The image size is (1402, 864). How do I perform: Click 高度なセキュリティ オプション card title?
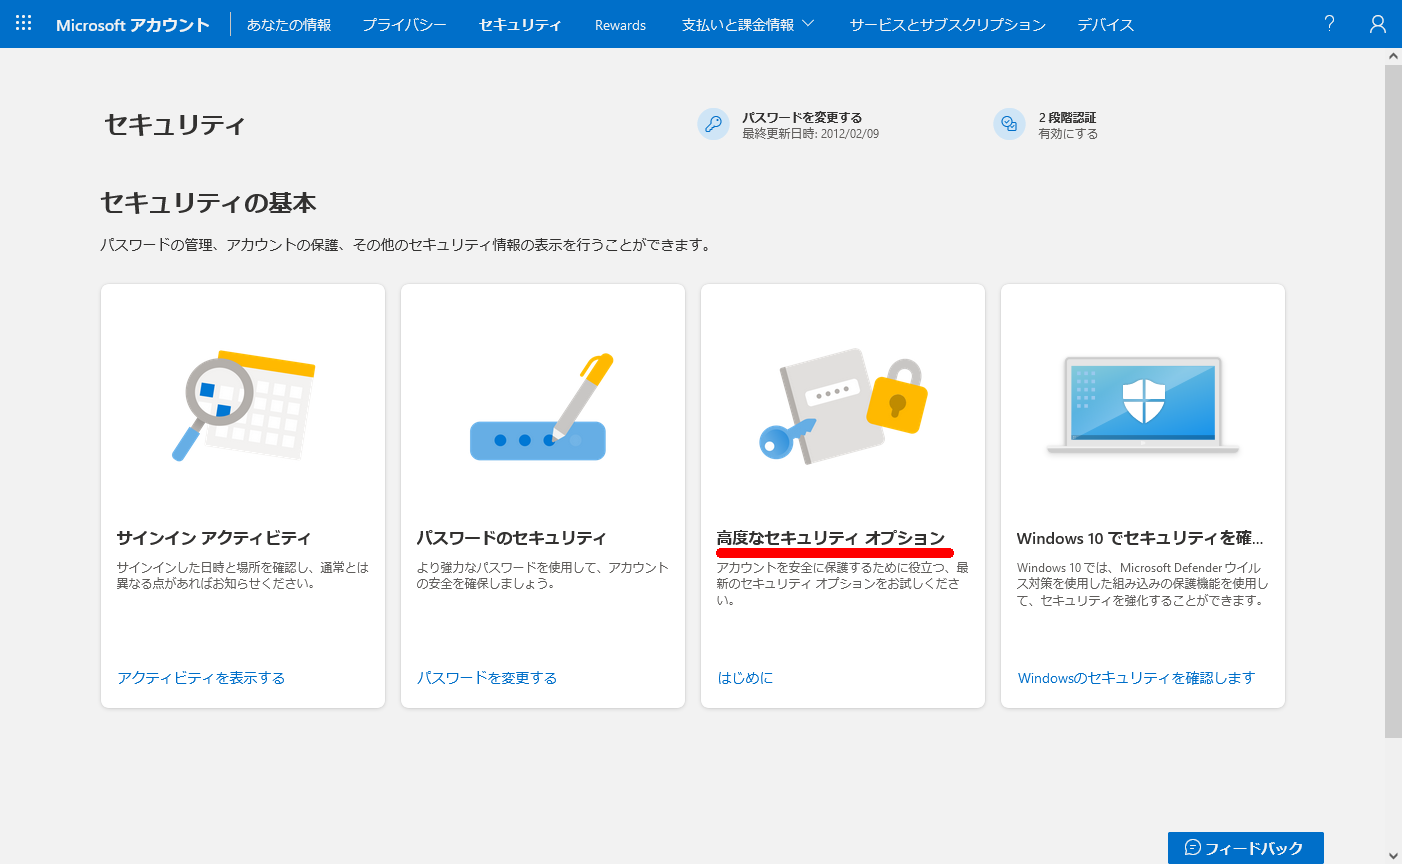[831, 538]
